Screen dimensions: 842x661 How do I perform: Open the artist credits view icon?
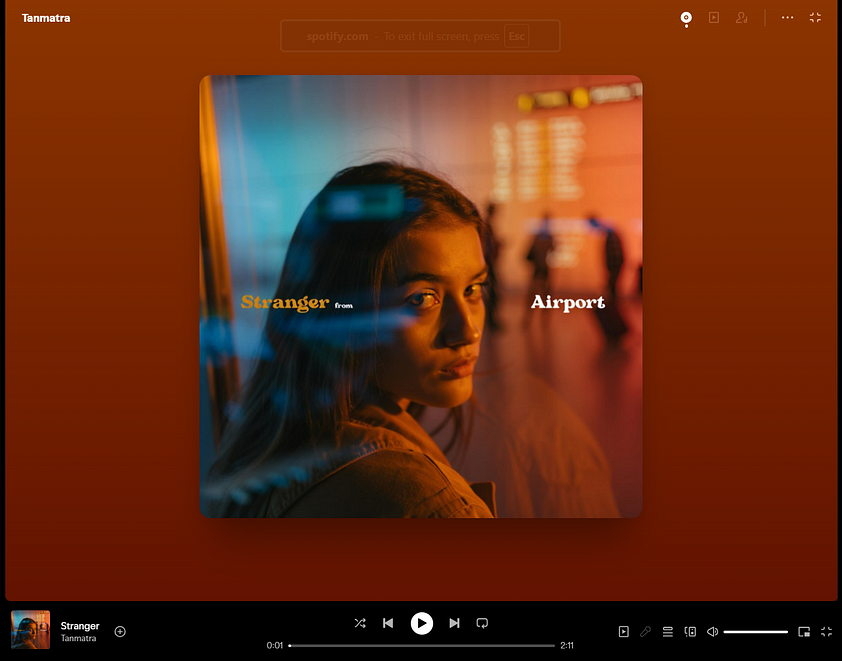pyautogui.click(x=742, y=18)
